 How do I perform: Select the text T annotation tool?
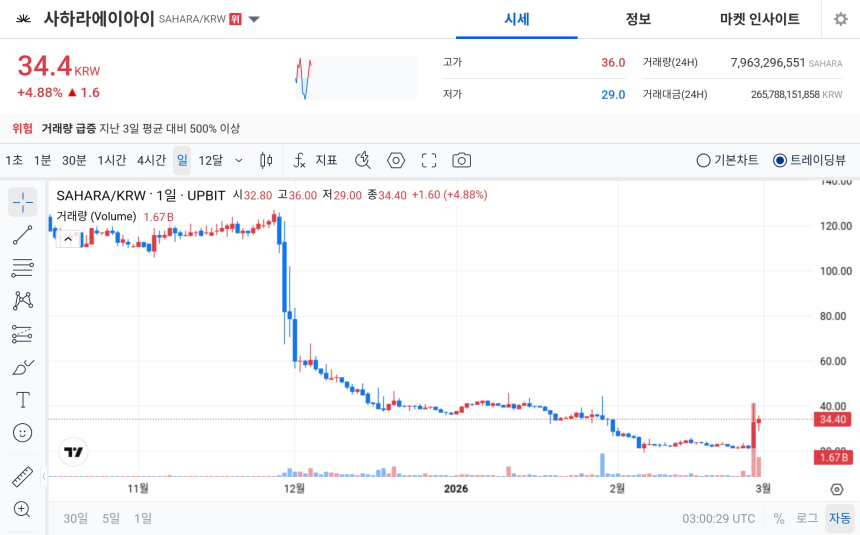(x=22, y=399)
